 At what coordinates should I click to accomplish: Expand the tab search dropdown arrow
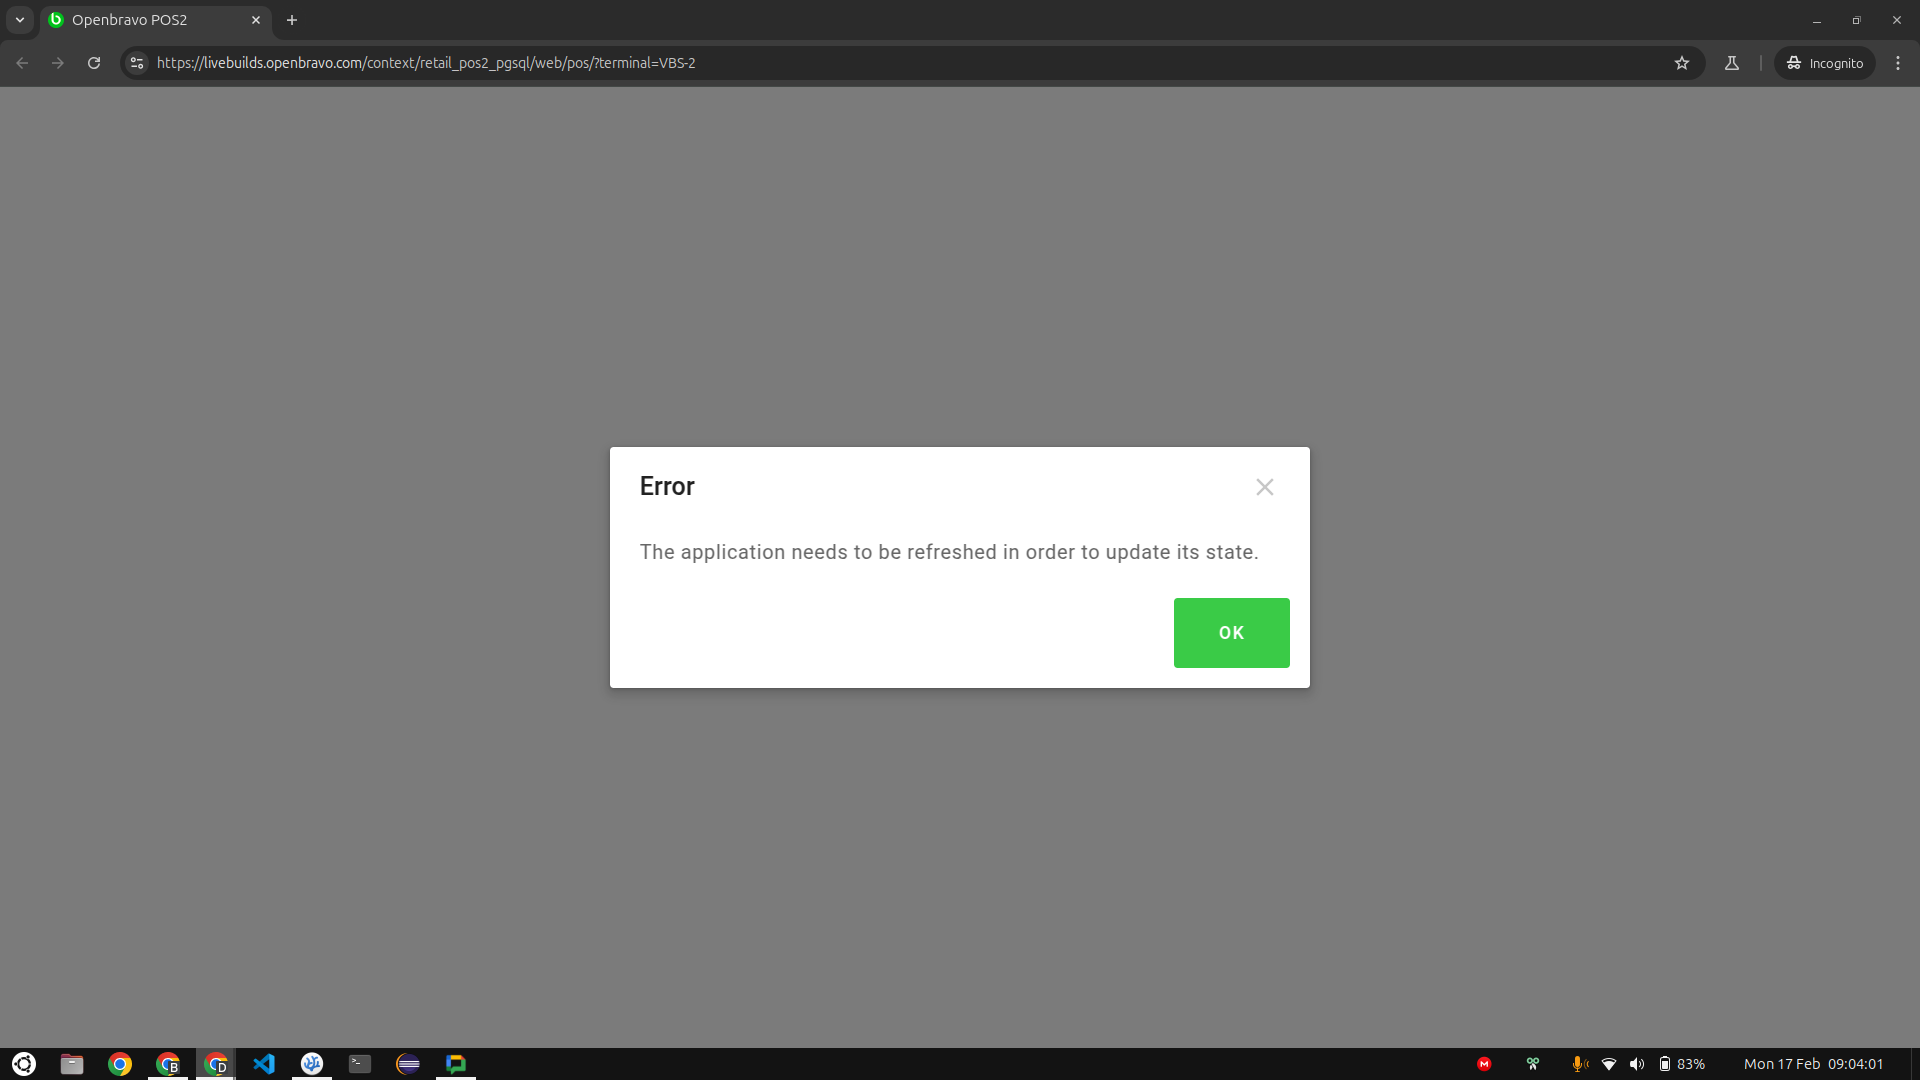[x=19, y=20]
